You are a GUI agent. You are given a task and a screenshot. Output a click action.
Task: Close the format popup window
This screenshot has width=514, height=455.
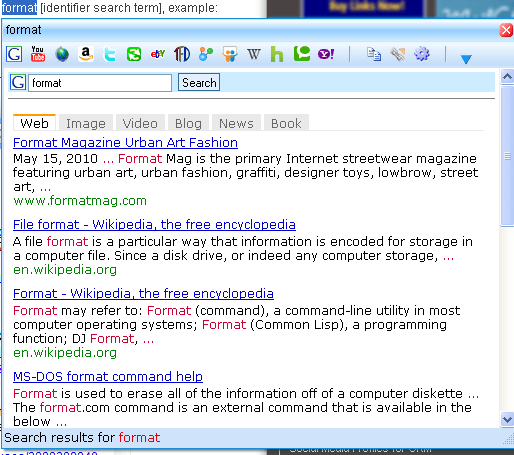pyautogui.click(x=506, y=30)
